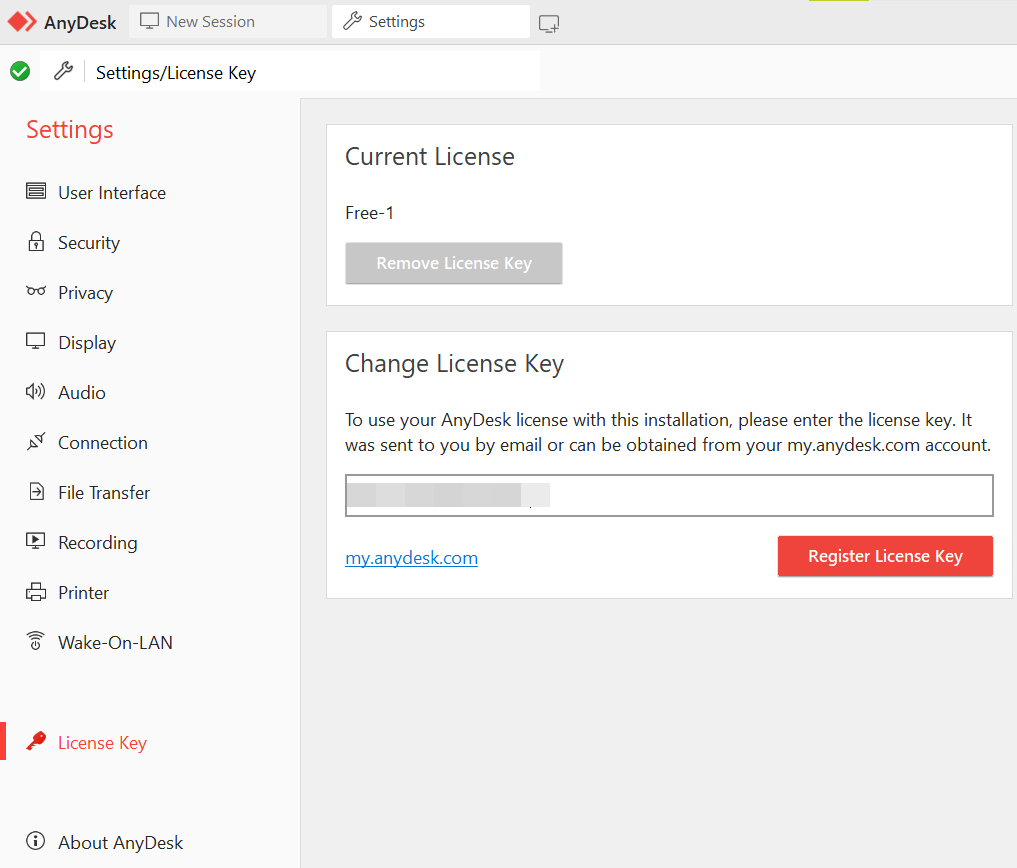1017x868 pixels.
Task: Click the Display monitor icon
Action: coord(36,342)
